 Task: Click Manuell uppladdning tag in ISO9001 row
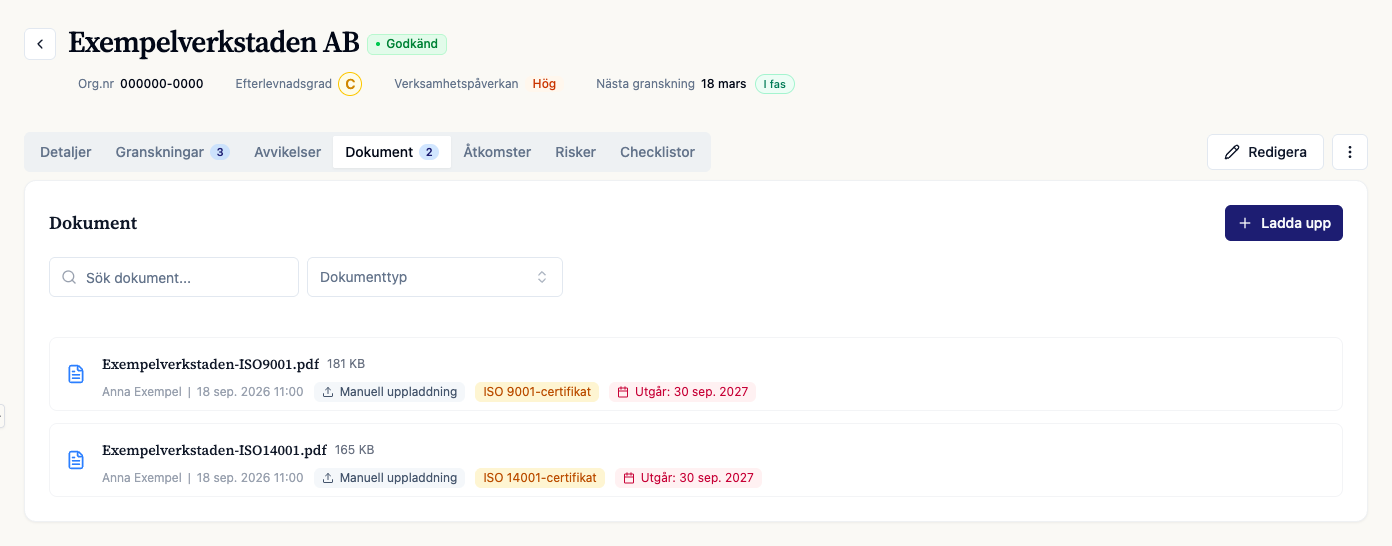pos(389,392)
